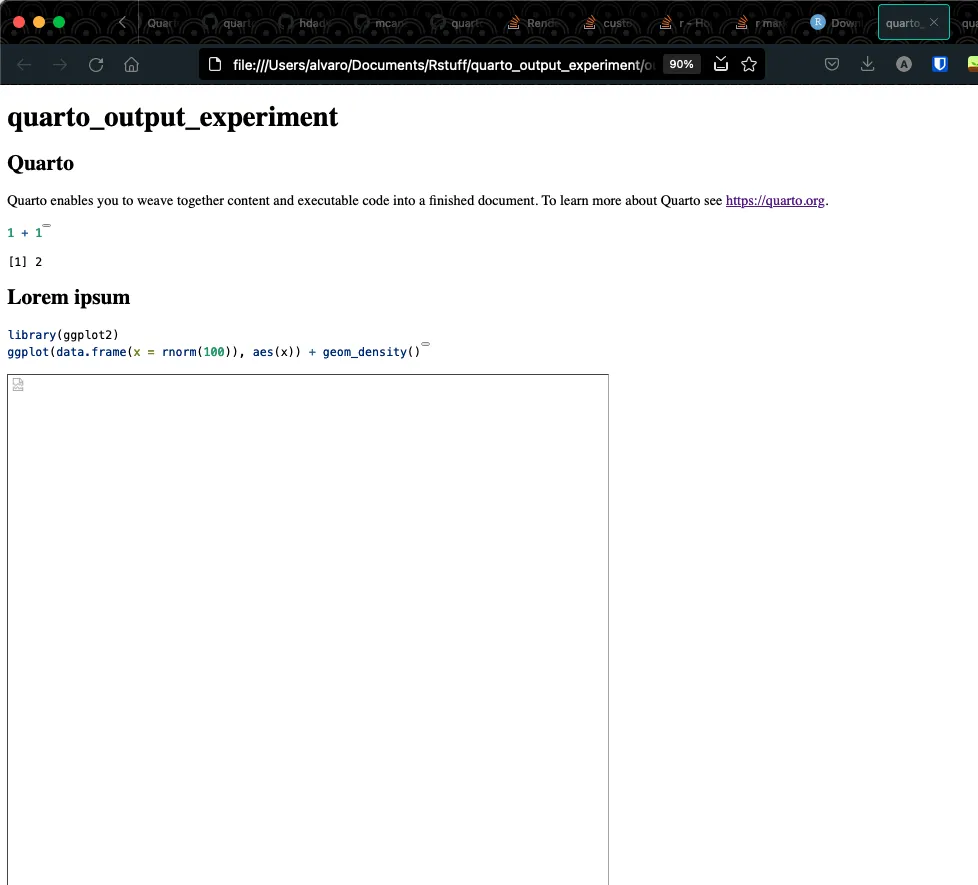
Task: Open the downloads panel
Action: point(868,64)
